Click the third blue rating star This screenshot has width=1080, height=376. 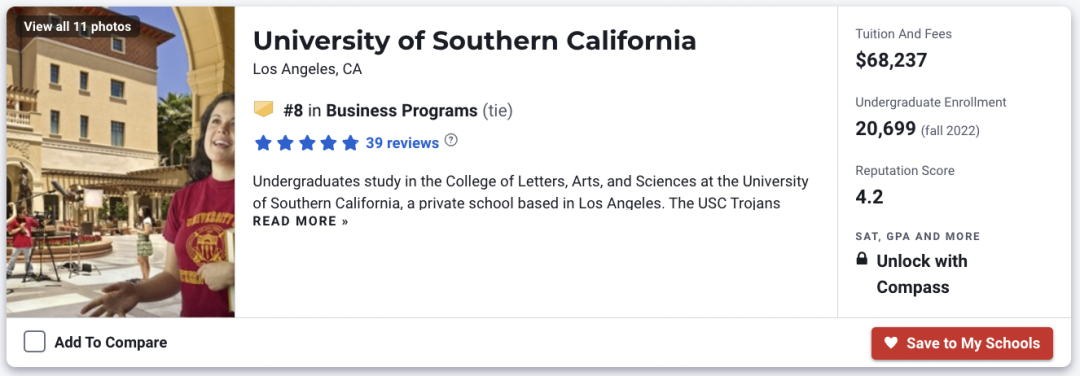pyautogui.click(x=307, y=143)
